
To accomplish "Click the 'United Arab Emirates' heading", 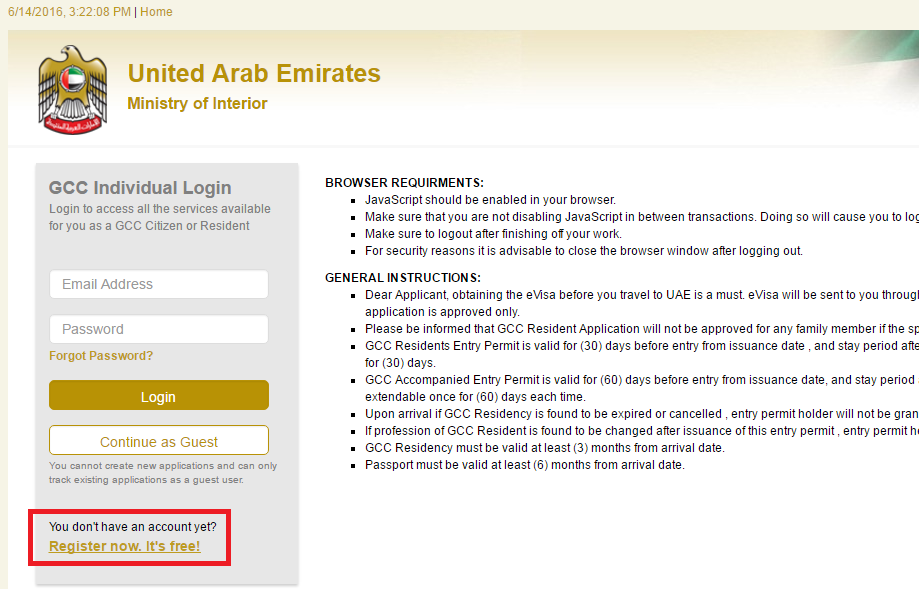I will (x=254, y=73).
